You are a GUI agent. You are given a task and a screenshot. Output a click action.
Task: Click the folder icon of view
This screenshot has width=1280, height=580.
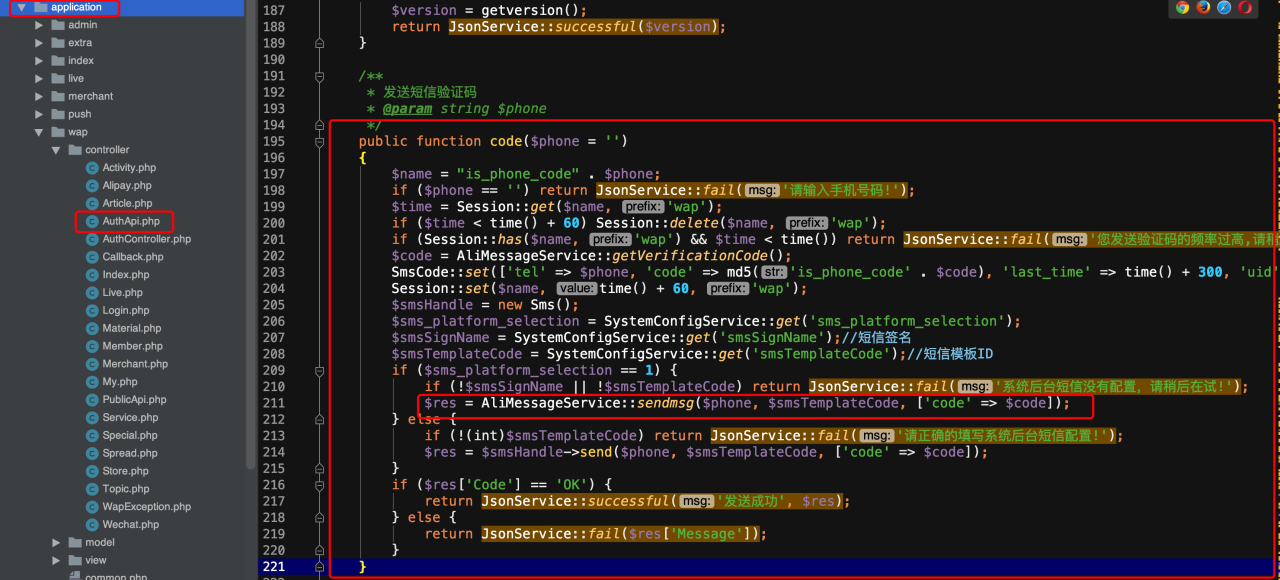click(x=75, y=560)
